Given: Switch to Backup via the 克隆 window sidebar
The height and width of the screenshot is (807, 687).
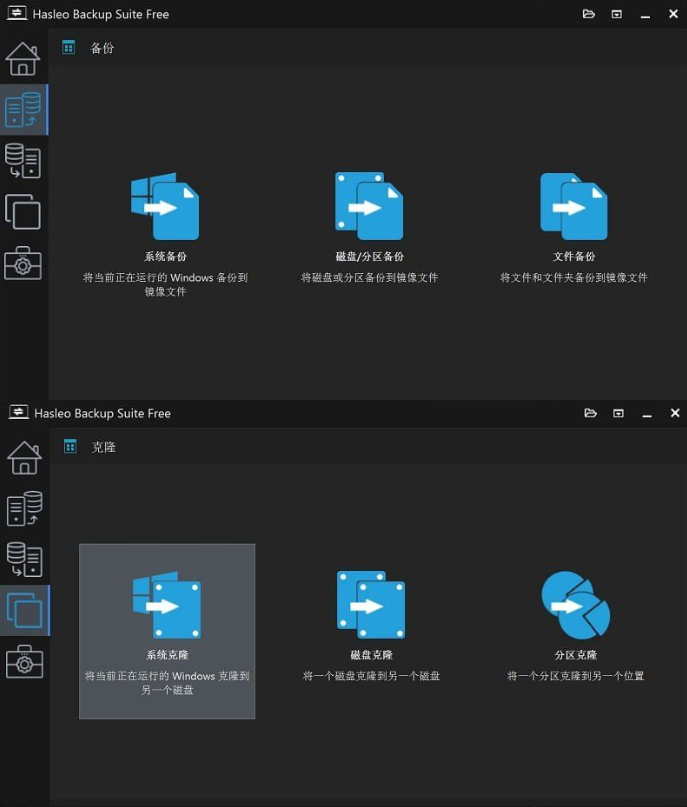Looking at the screenshot, I should (x=24, y=508).
